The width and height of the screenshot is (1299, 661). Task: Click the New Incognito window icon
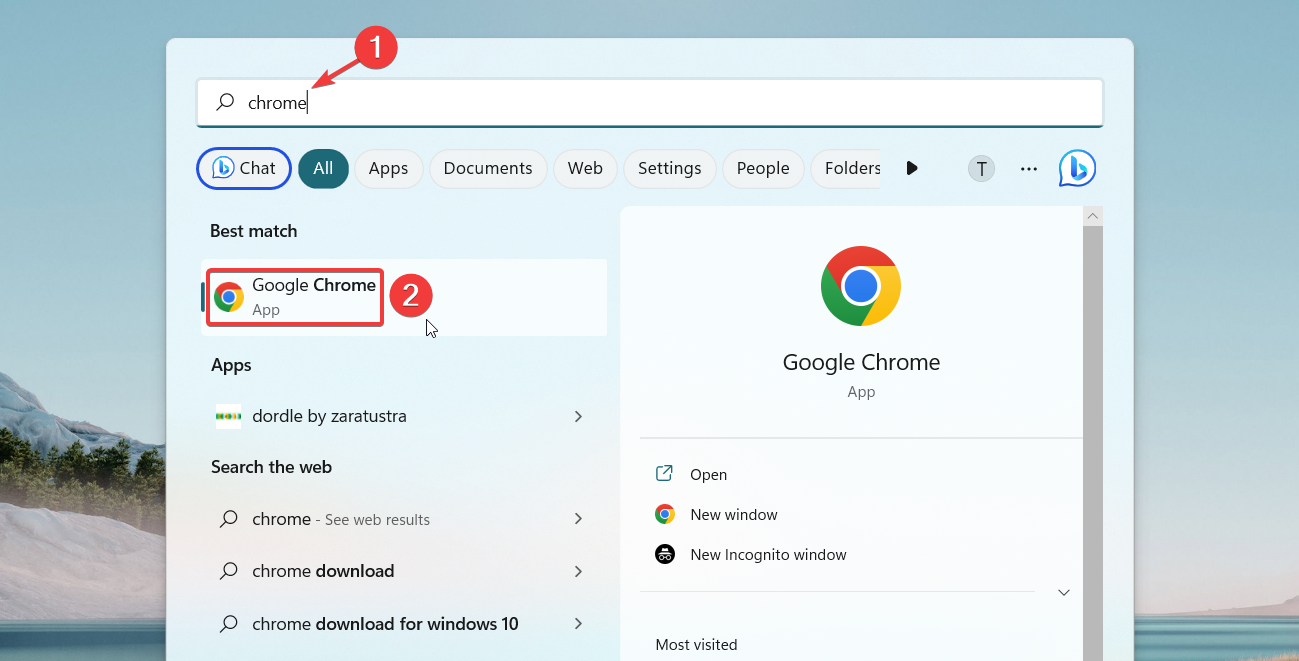pyautogui.click(x=665, y=554)
